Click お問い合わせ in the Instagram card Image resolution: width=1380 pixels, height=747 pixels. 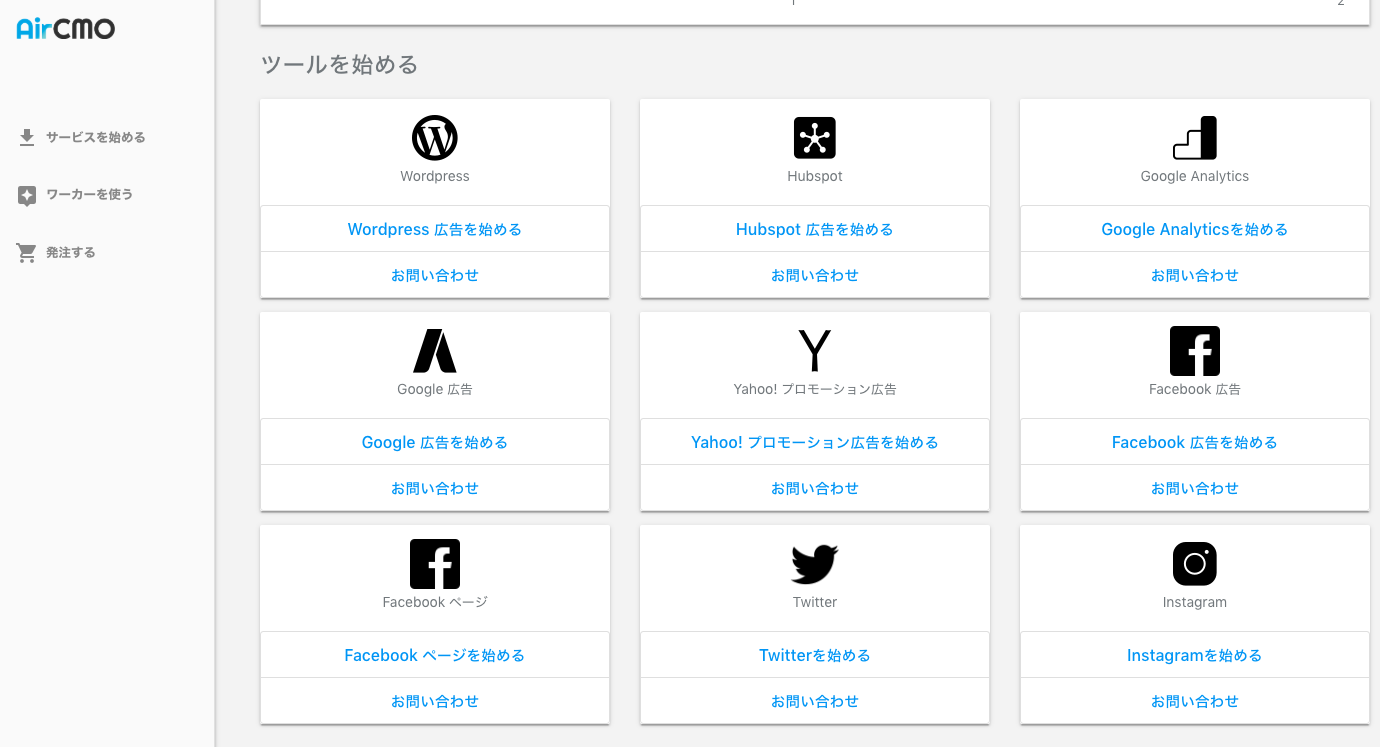point(1195,701)
